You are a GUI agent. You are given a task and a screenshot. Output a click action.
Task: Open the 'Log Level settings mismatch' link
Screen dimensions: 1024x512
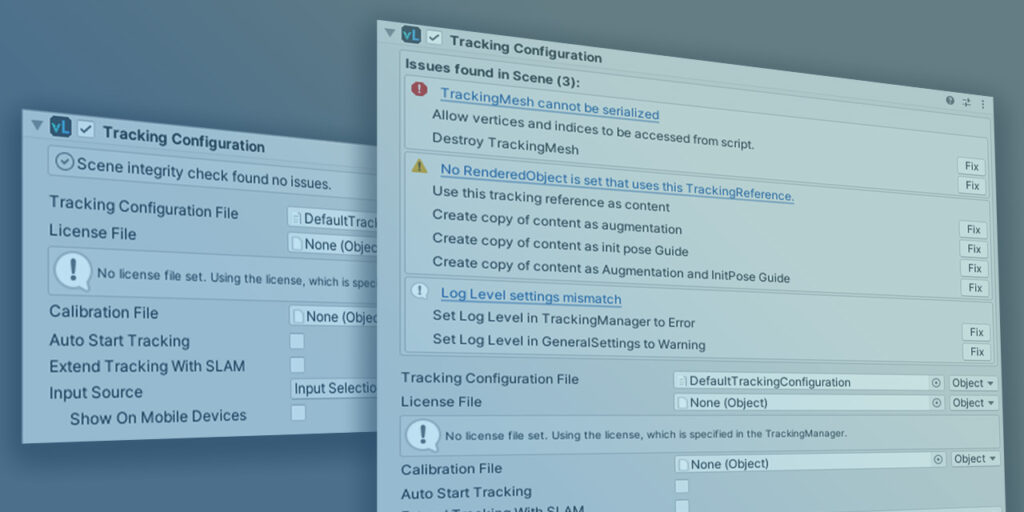(x=531, y=297)
